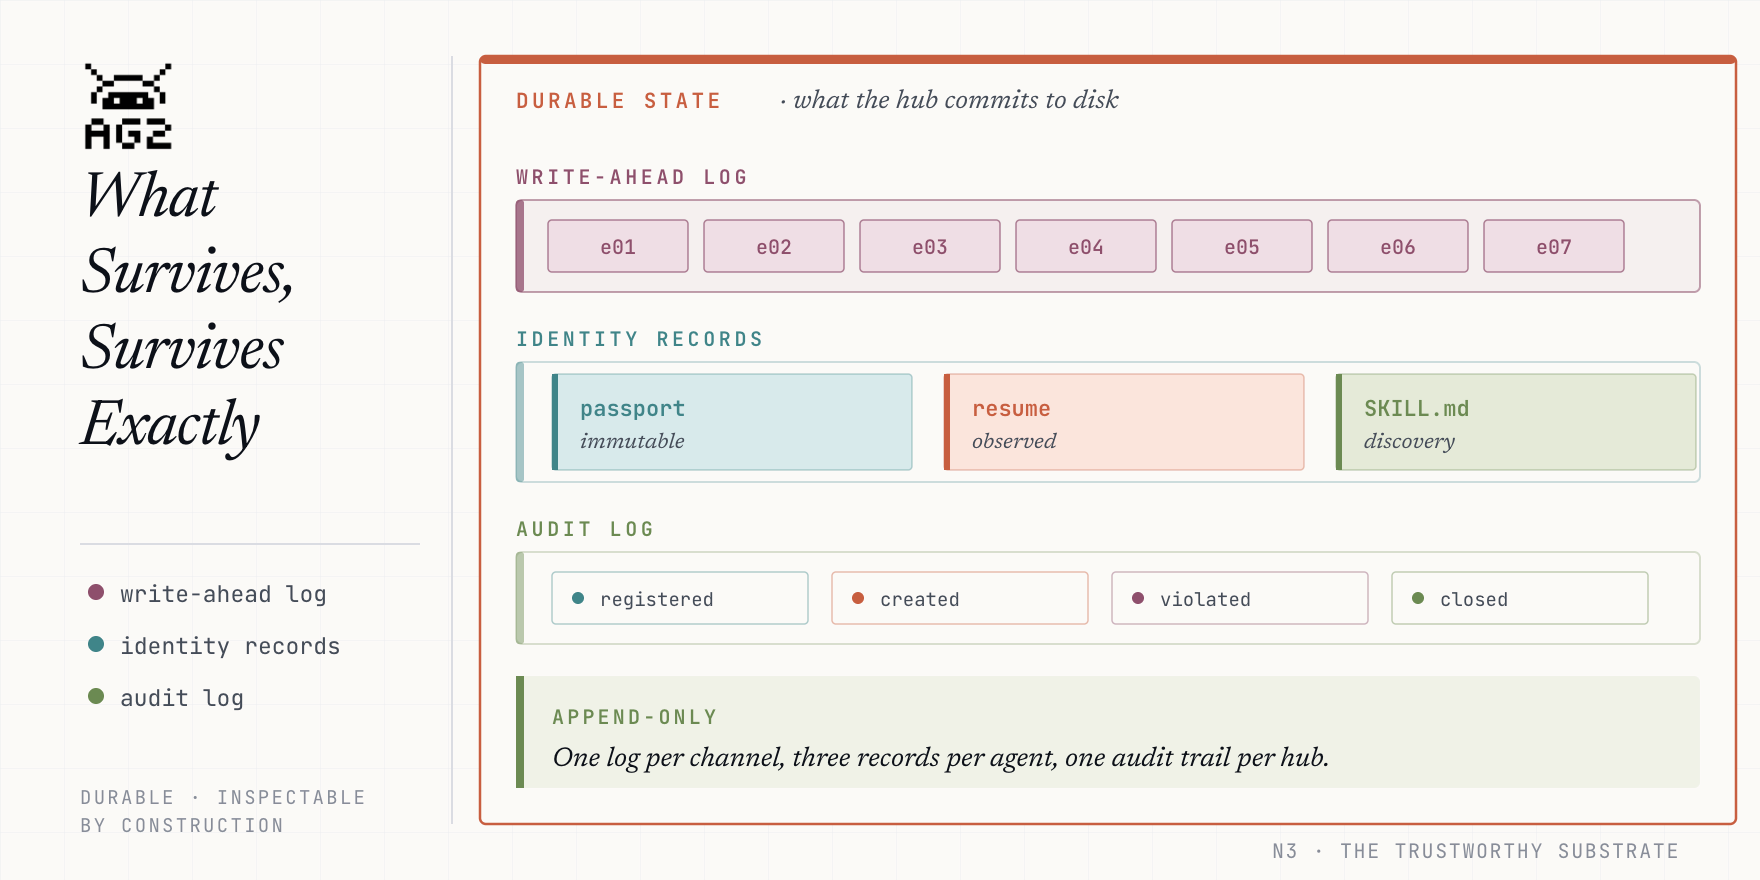The height and width of the screenshot is (880, 1760).
Task: Click the green audit log legend dot
Action: click(x=96, y=696)
